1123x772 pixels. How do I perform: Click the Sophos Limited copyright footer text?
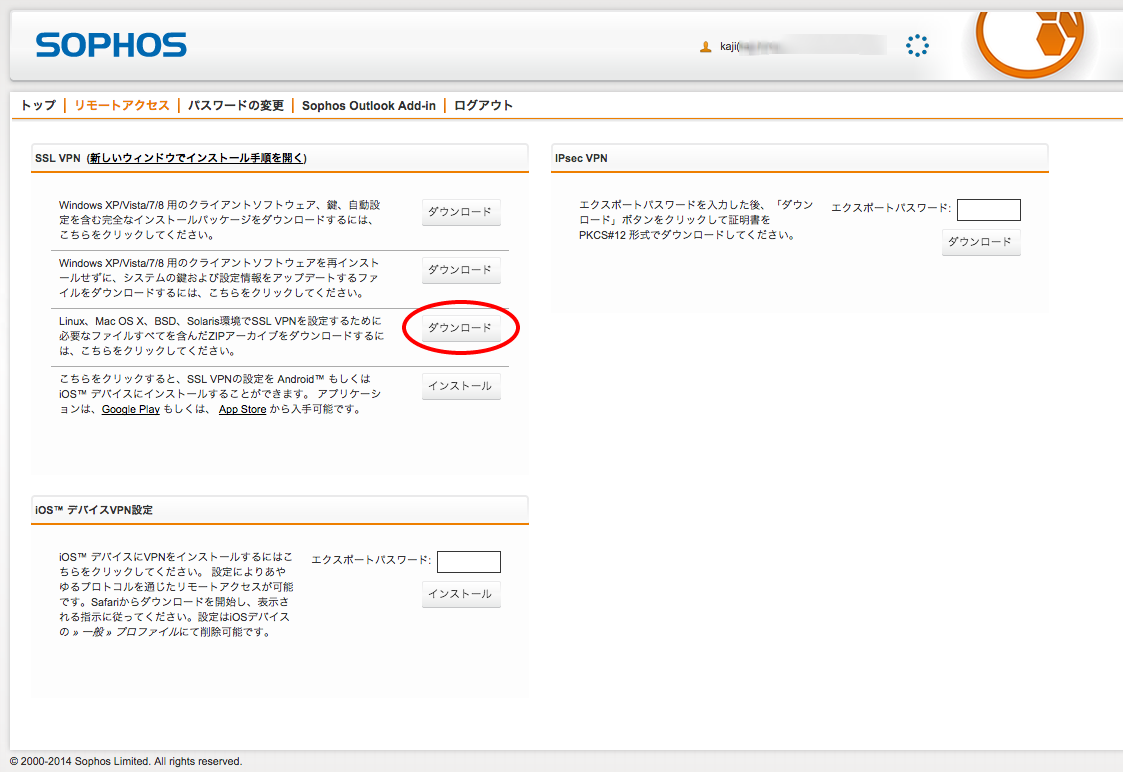[x=126, y=761]
